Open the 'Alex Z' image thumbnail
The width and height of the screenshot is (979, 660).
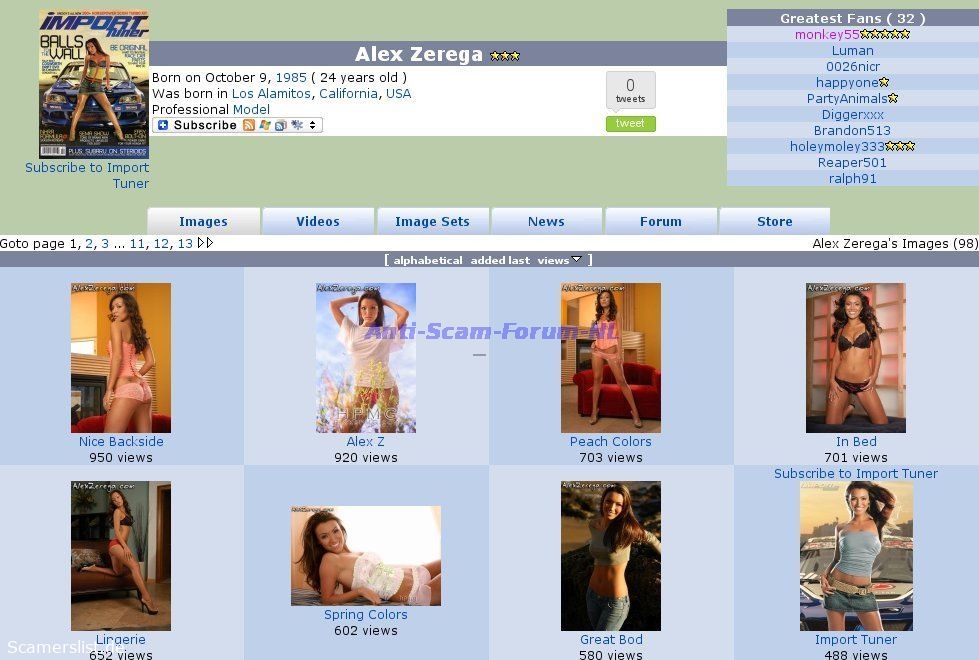click(366, 357)
